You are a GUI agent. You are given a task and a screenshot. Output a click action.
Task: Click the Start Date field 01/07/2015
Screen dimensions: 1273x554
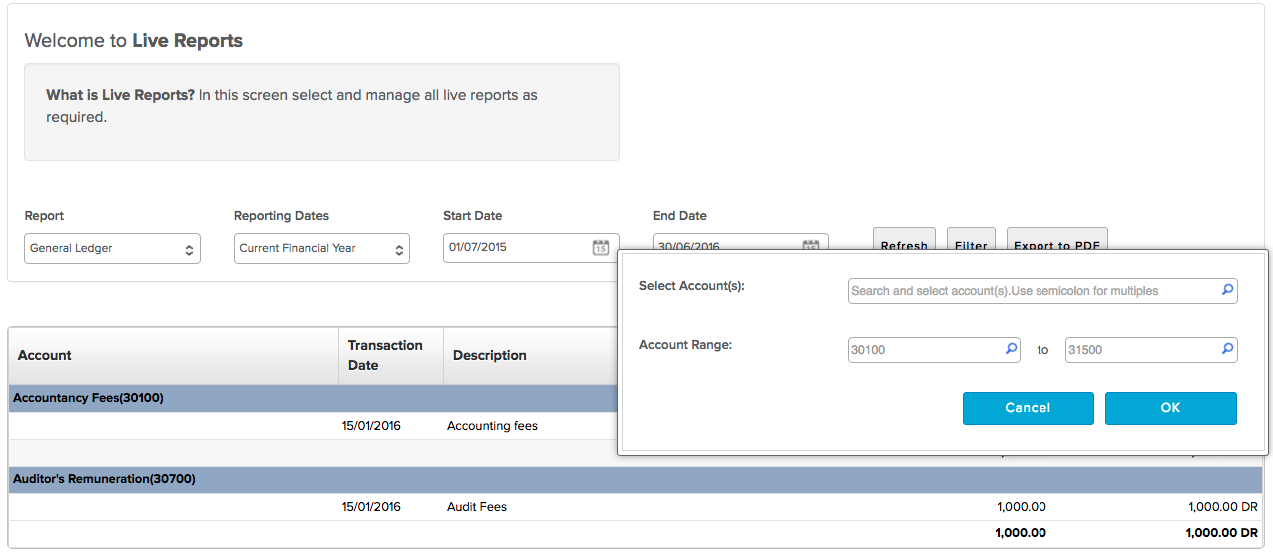click(x=531, y=248)
